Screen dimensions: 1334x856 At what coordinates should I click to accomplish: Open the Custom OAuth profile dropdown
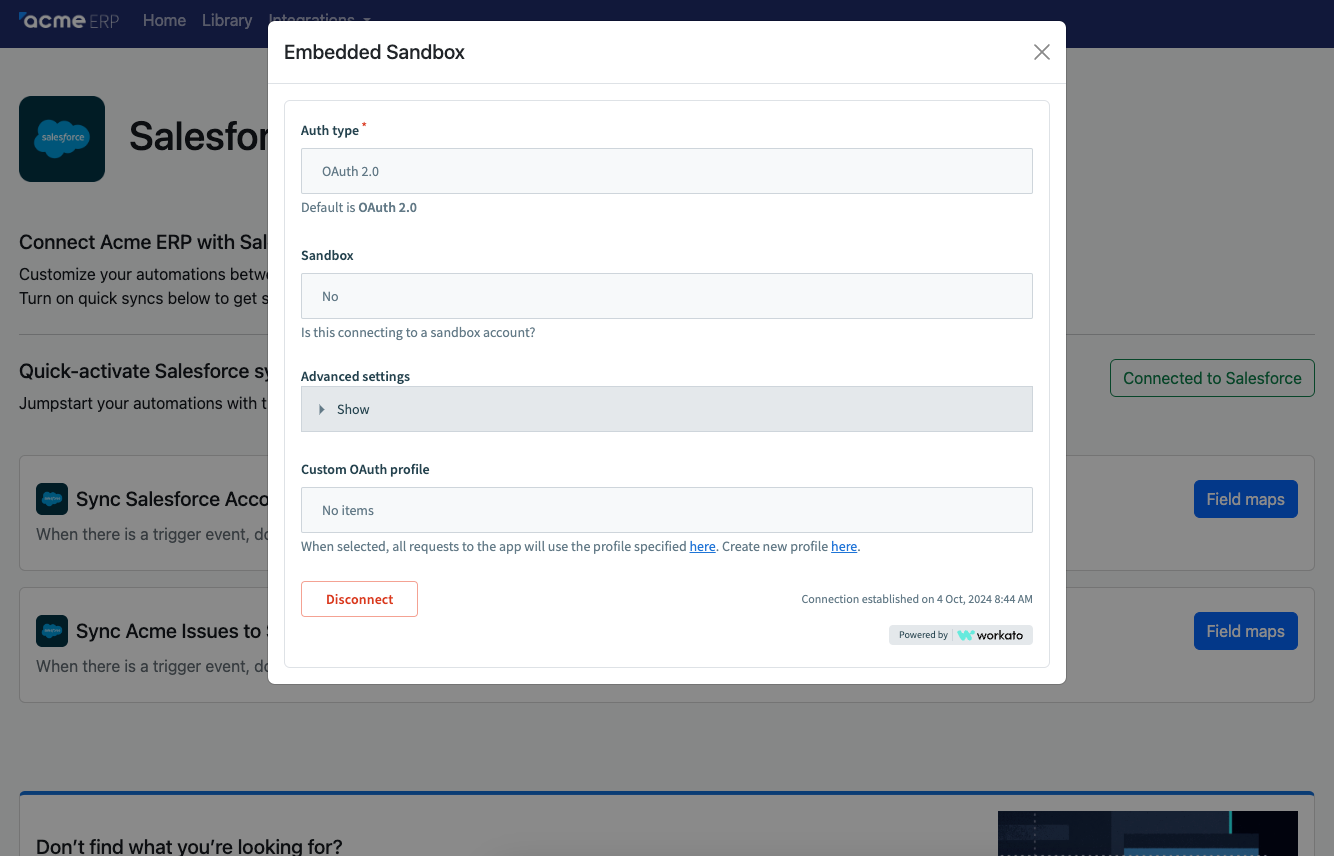pyautogui.click(x=666, y=510)
